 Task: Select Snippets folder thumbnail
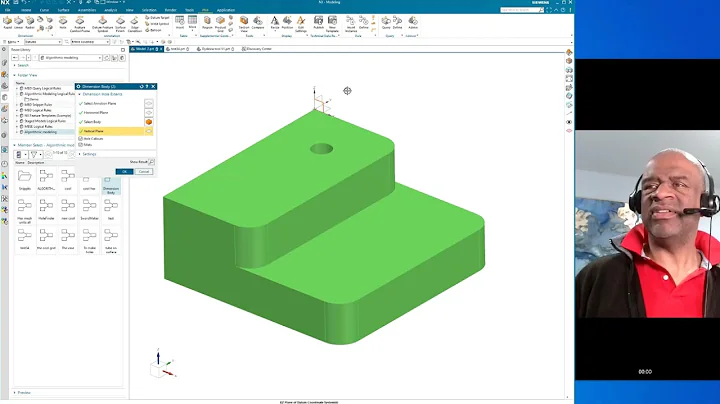(x=24, y=180)
